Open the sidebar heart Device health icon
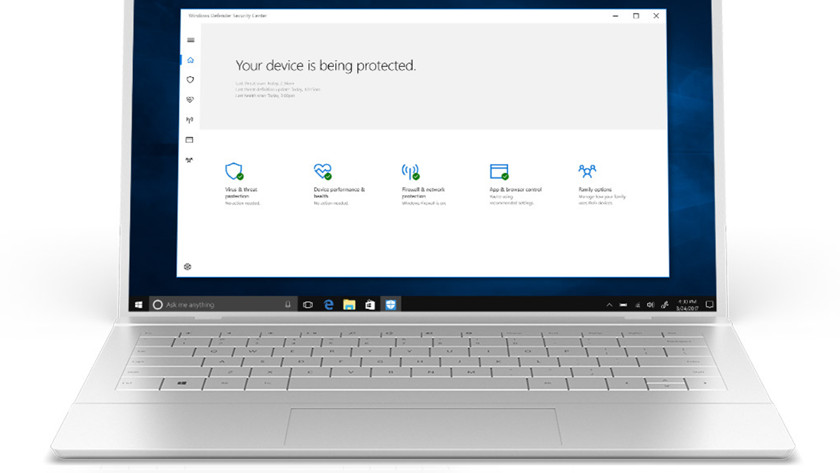 tap(190, 100)
